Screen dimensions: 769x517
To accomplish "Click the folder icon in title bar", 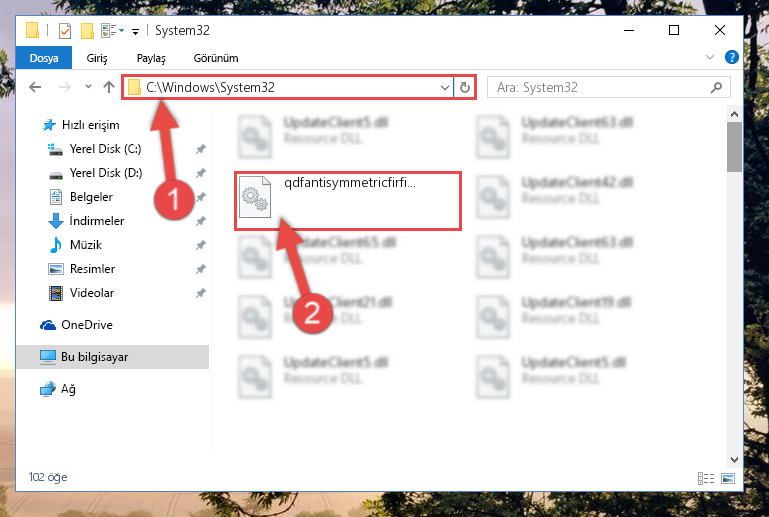I will [32, 30].
